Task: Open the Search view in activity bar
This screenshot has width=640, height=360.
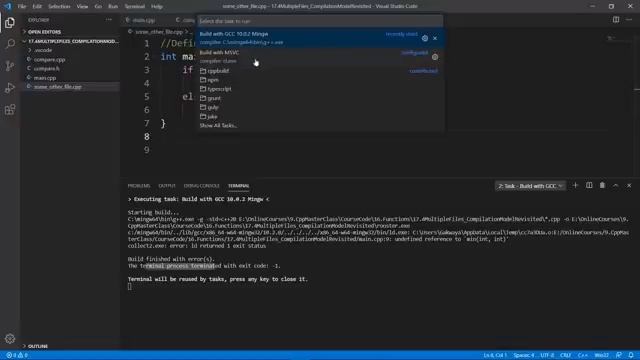Action: click(x=10, y=44)
